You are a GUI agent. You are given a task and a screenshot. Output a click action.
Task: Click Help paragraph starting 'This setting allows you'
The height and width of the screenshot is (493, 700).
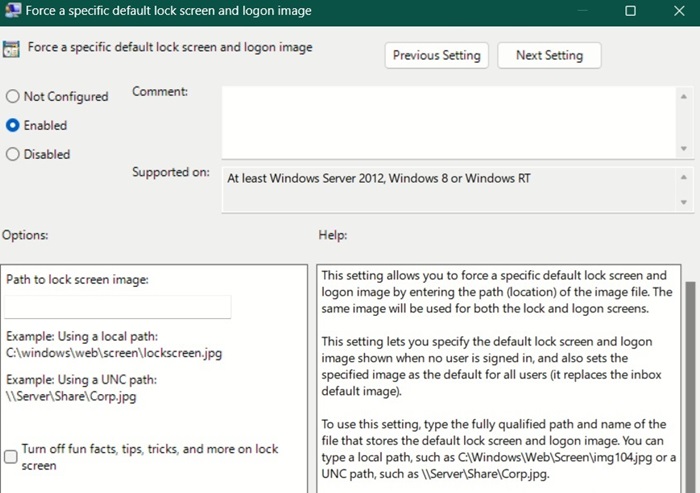(496, 292)
